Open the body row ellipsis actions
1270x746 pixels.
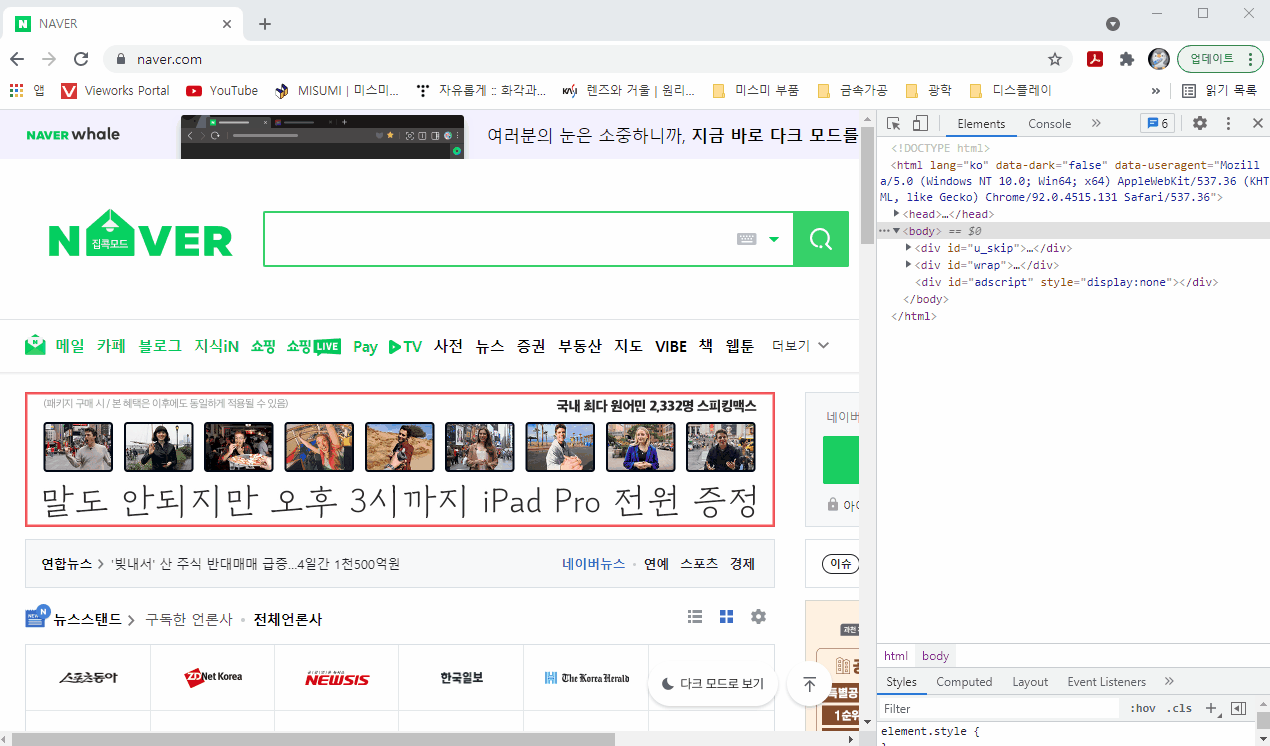883,230
